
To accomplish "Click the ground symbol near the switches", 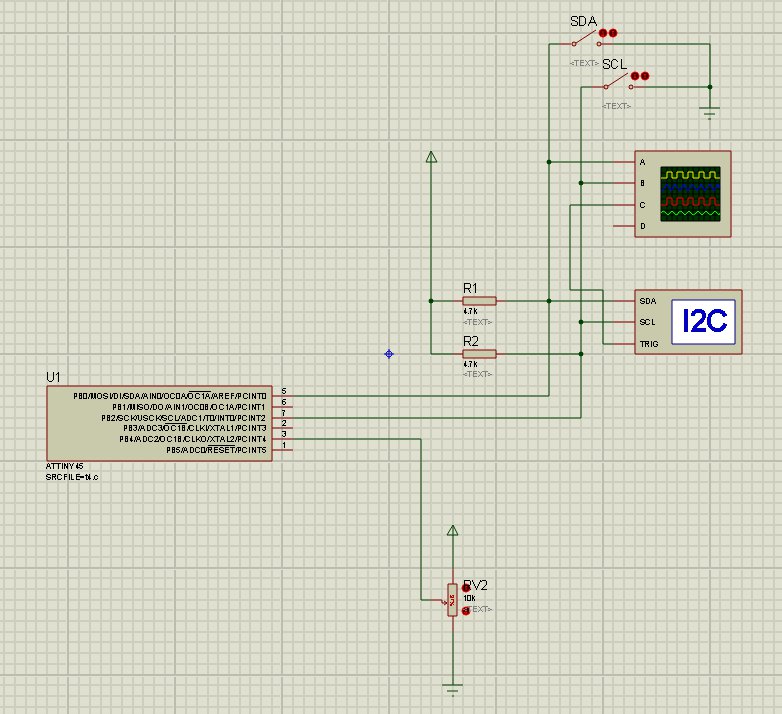I will [709, 111].
